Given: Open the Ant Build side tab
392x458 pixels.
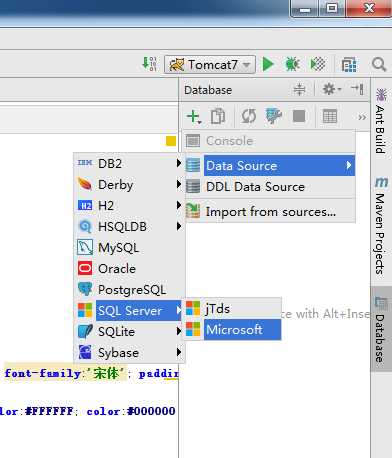Looking at the screenshot, I should point(381,121).
